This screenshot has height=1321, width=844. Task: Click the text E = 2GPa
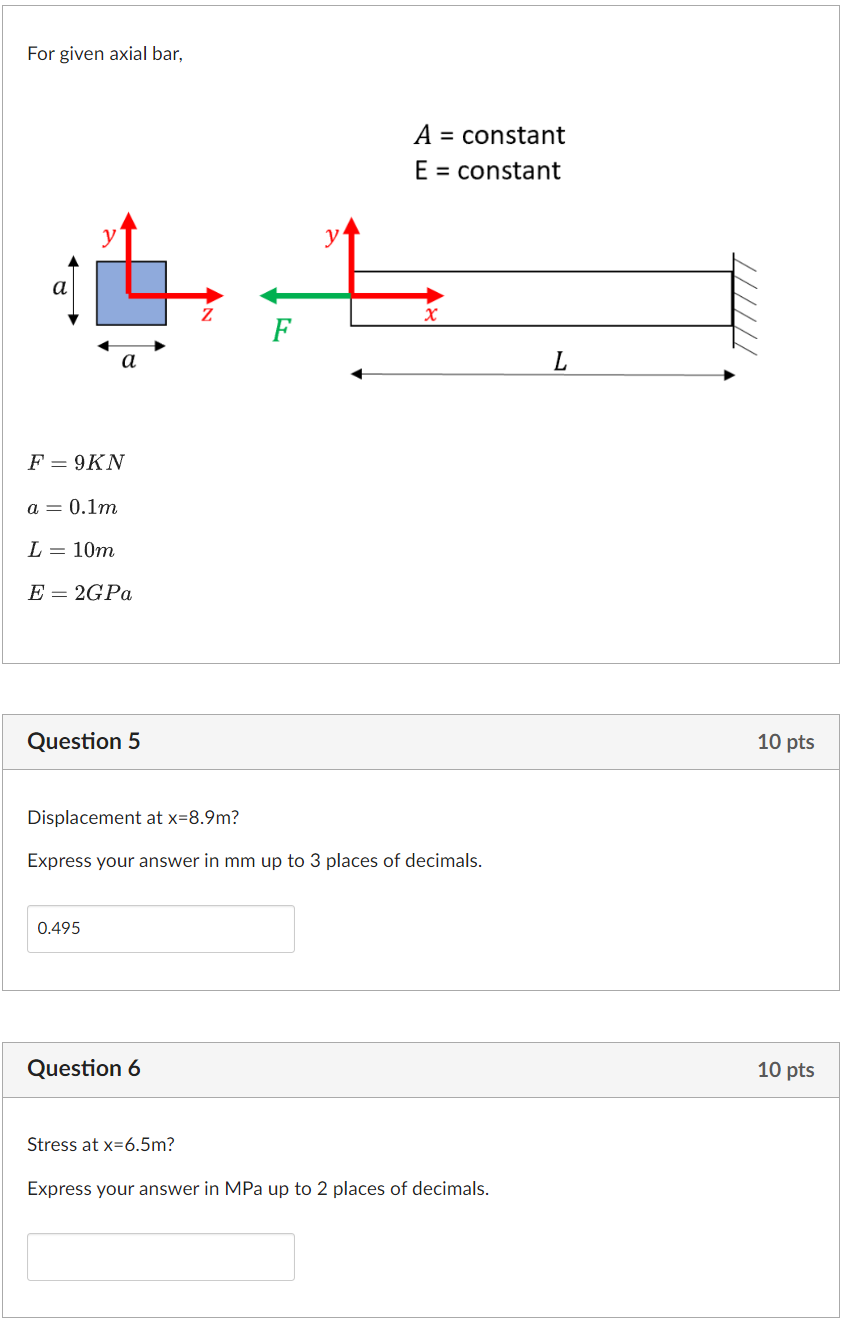coord(80,593)
